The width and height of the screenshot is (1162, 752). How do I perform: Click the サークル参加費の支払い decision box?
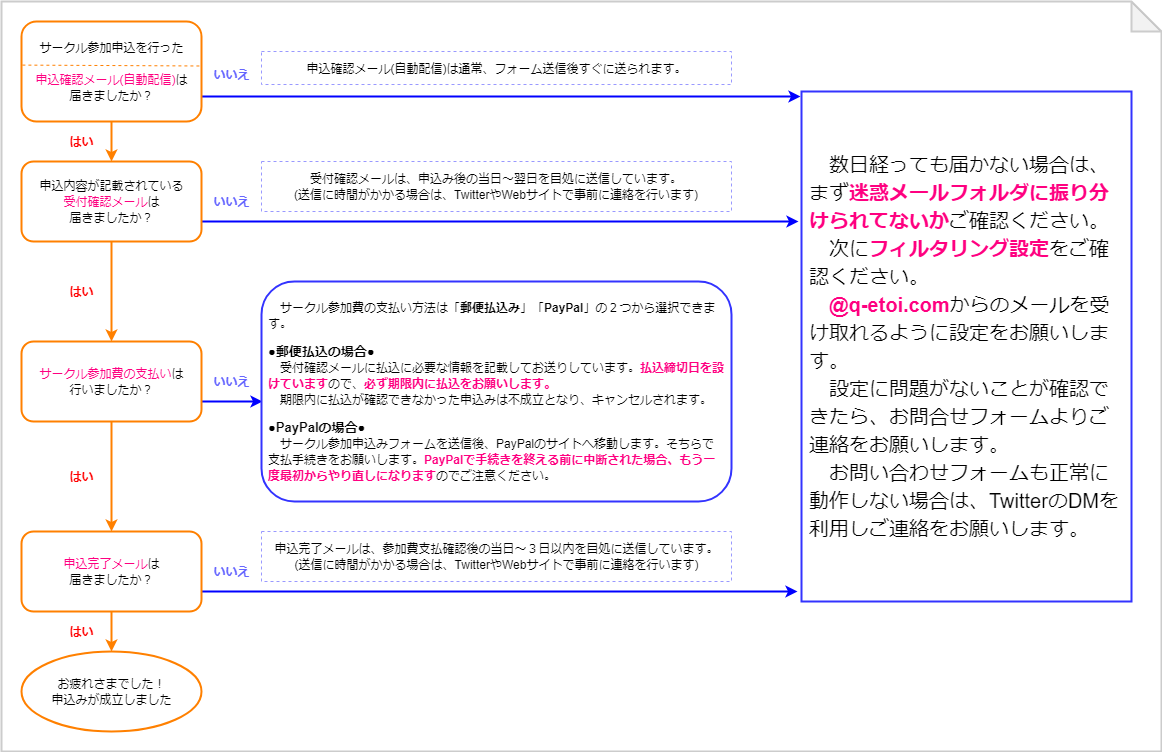click(111, 381)
